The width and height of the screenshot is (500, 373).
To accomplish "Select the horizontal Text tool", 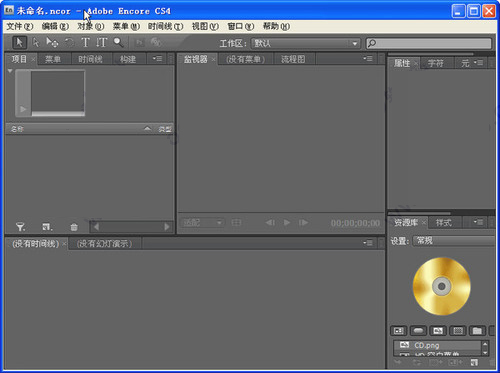I will [85, 43].
